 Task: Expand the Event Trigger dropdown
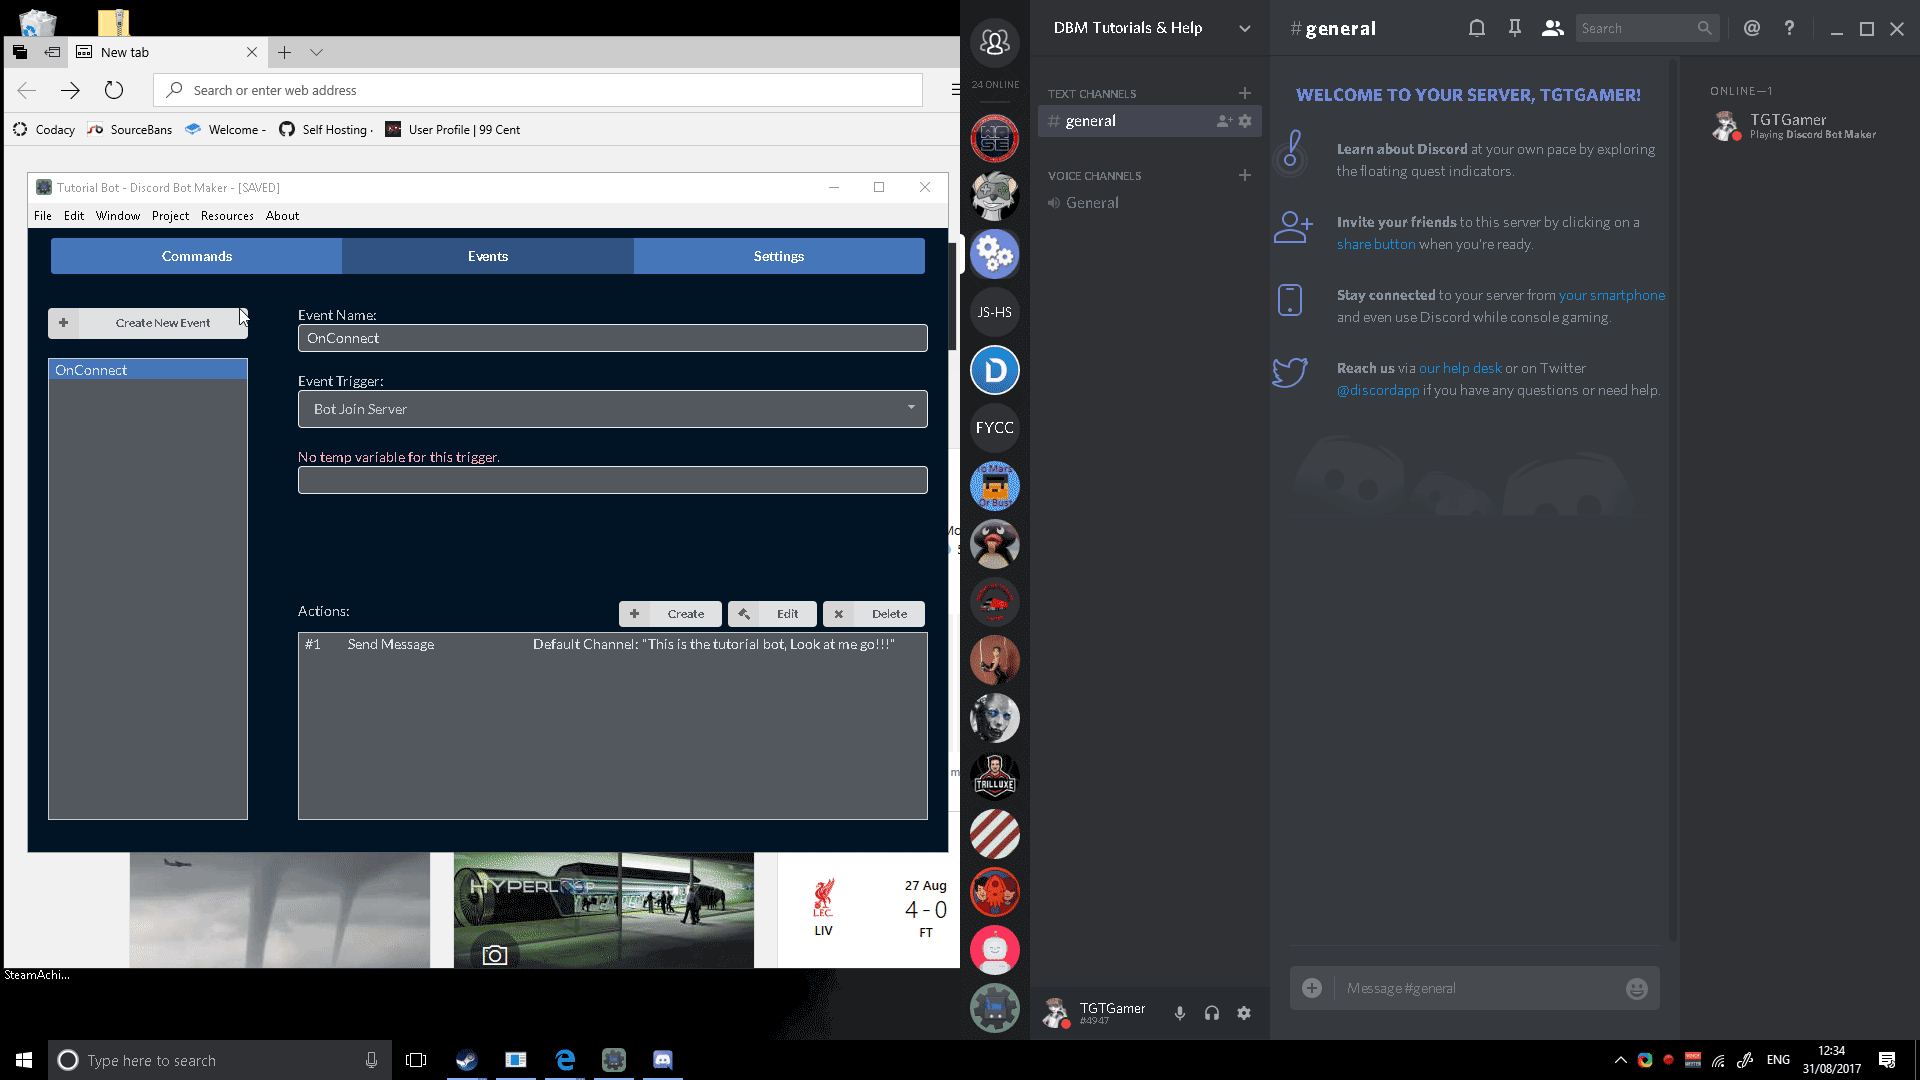[612, 409]
